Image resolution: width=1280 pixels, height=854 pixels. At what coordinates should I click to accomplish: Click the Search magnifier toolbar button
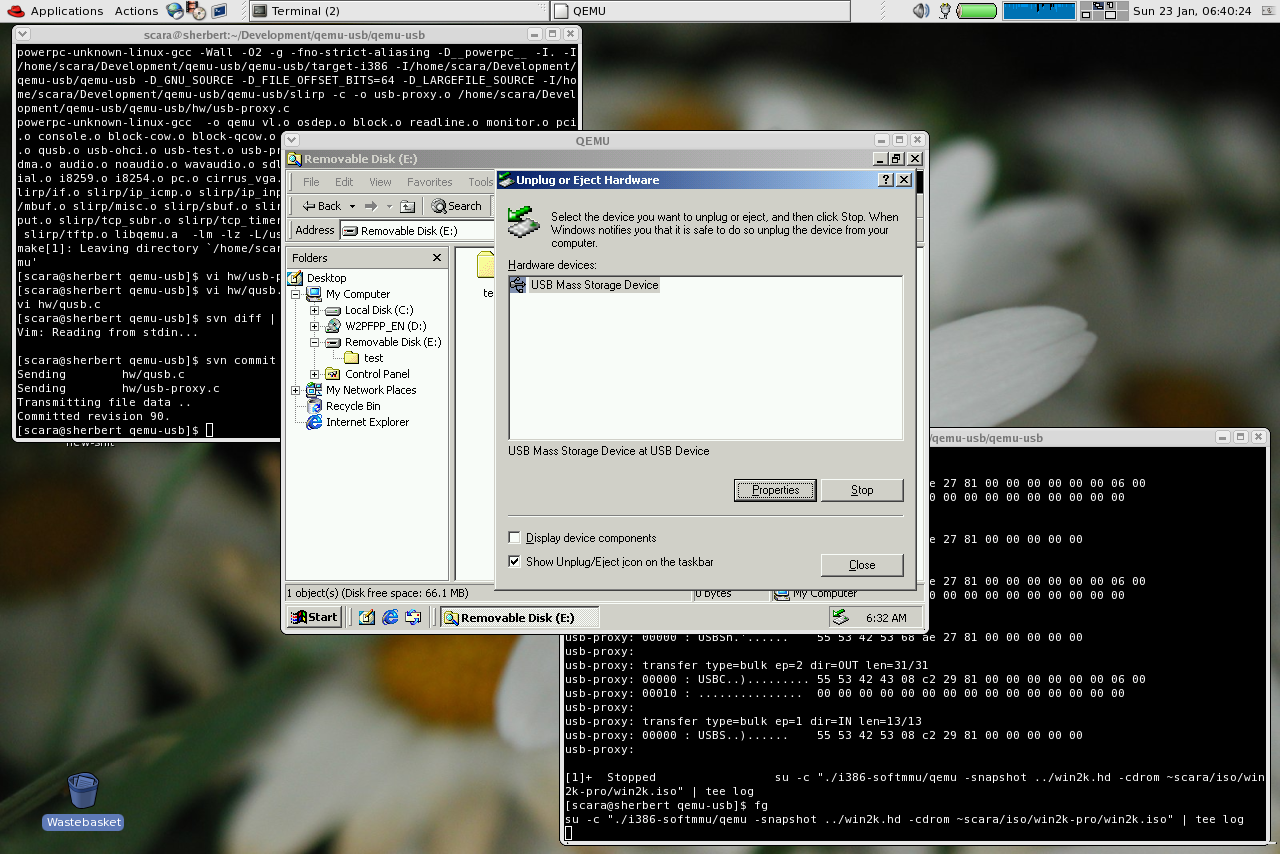tap(456, 206)
